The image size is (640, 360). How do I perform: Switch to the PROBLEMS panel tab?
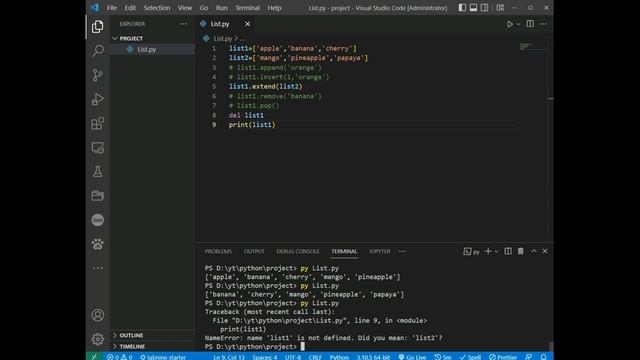pos(218,251)
